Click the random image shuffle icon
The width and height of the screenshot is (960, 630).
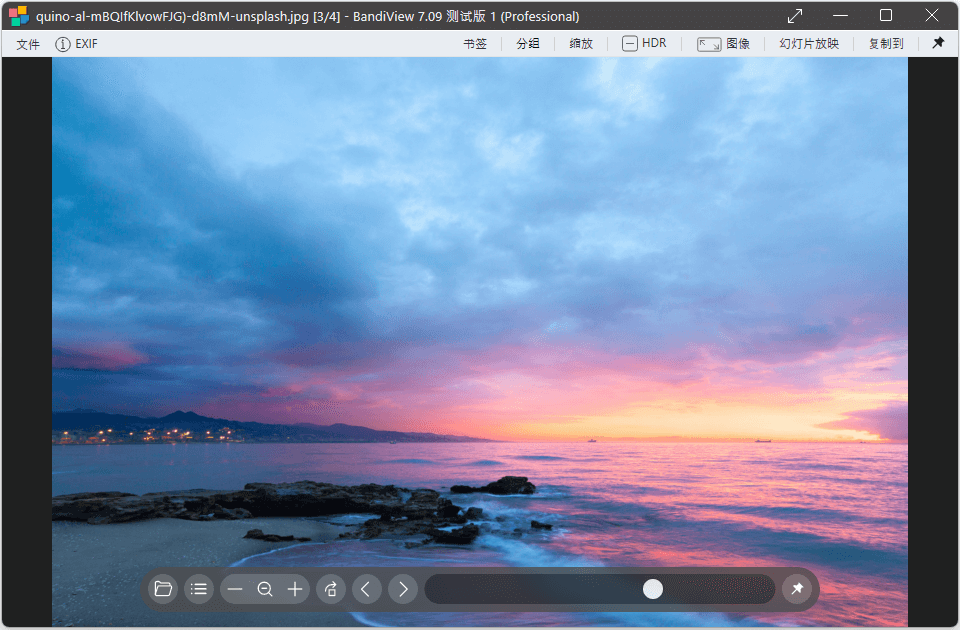tap(331, 589)
